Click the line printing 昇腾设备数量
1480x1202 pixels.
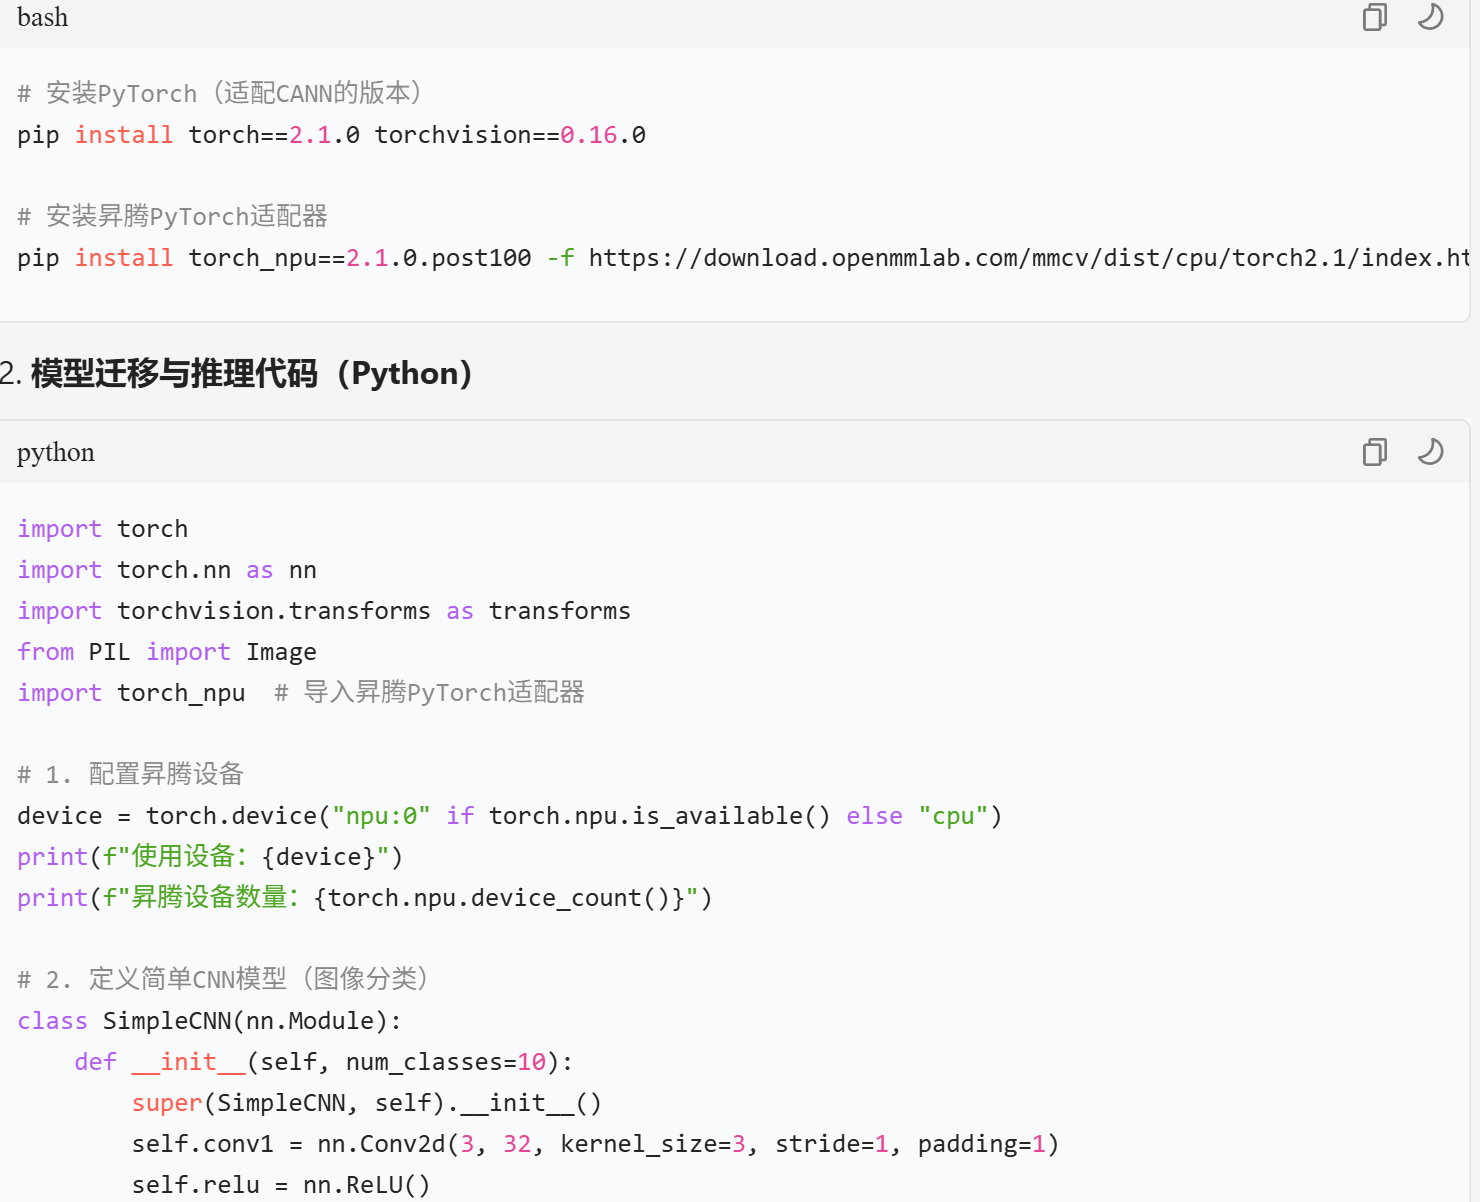point(364,898)
